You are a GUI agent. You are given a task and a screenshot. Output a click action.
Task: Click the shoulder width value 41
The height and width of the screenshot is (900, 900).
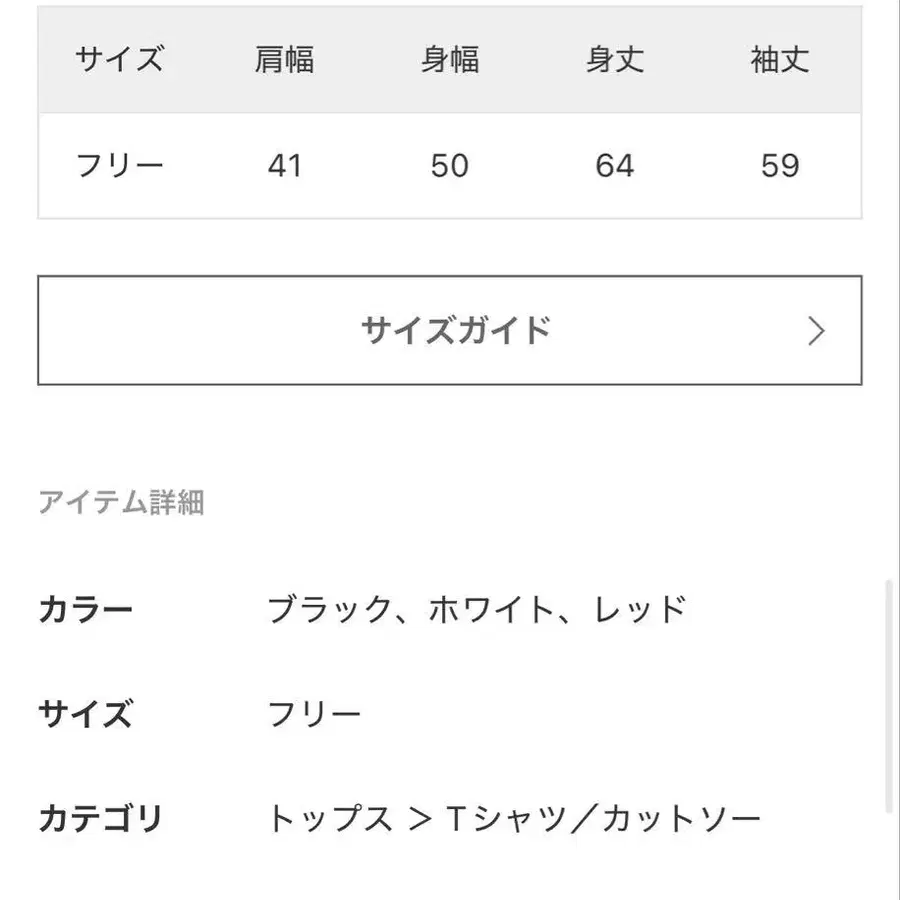click(285, 165)
